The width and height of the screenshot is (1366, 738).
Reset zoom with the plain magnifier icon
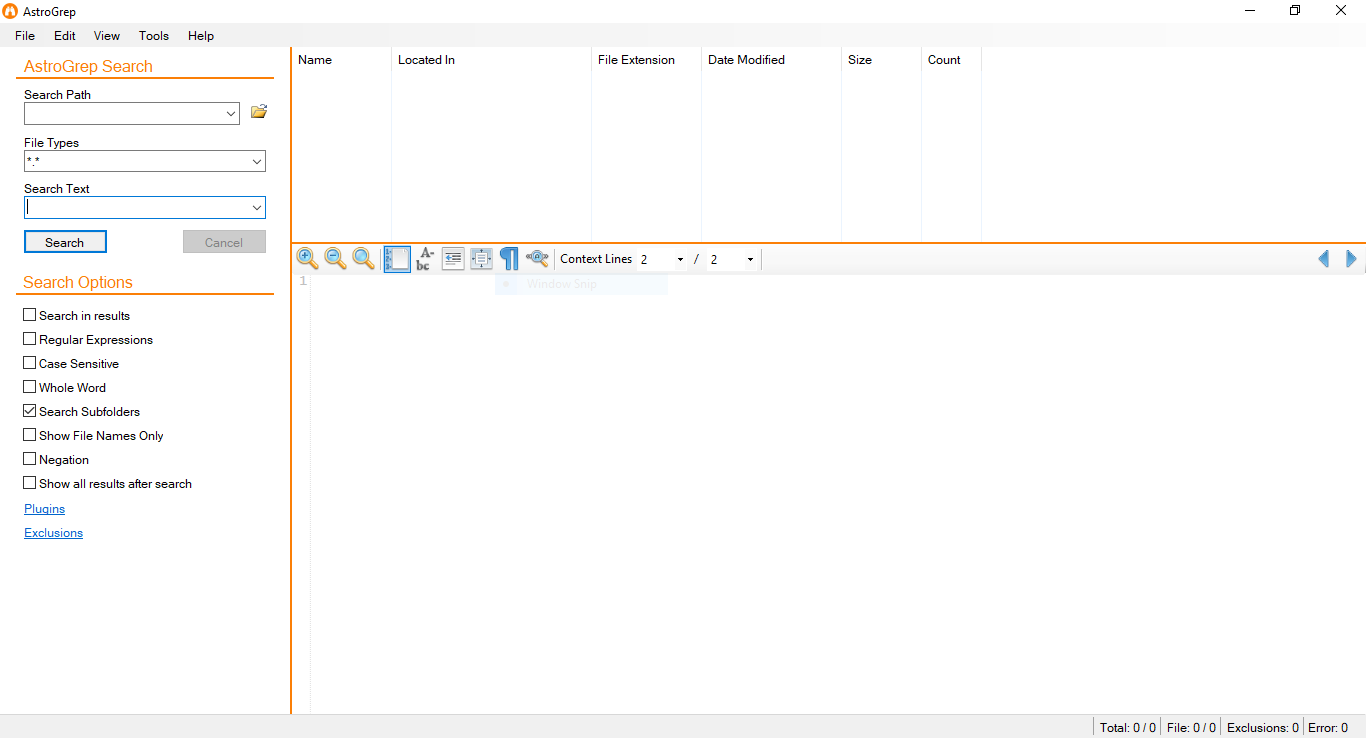[x=364, y=259]
